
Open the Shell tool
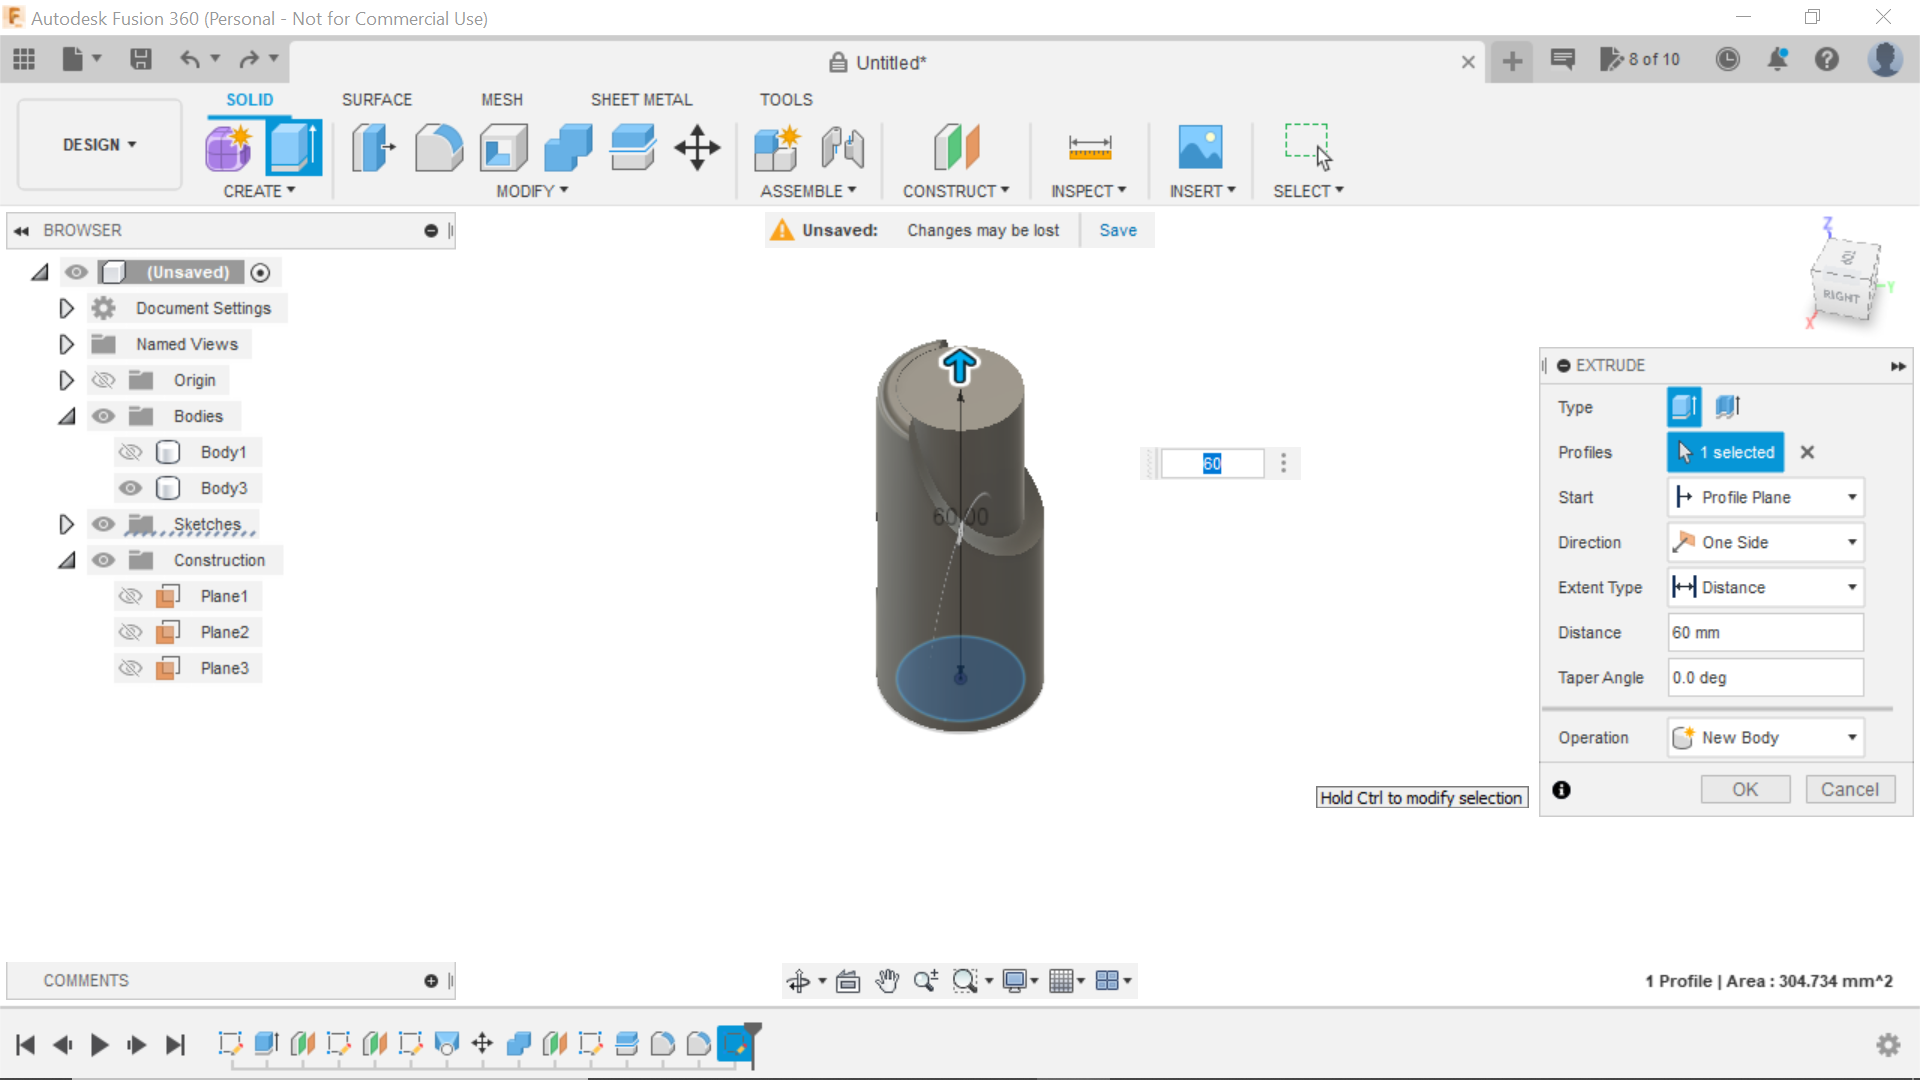coord(503,147)
